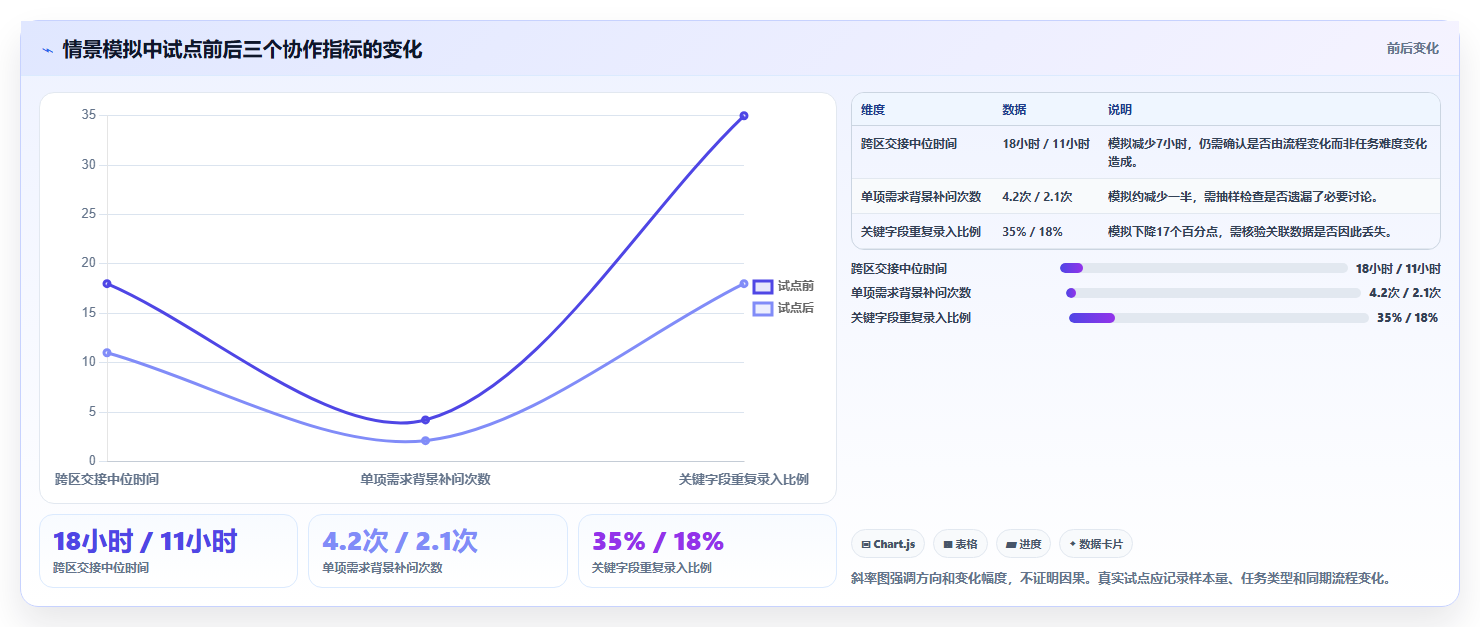Image resolution: width=1480 pixels, height=627 pixels.
Task: Click the 数据 table column header
Action: [x=1014, y=110]
